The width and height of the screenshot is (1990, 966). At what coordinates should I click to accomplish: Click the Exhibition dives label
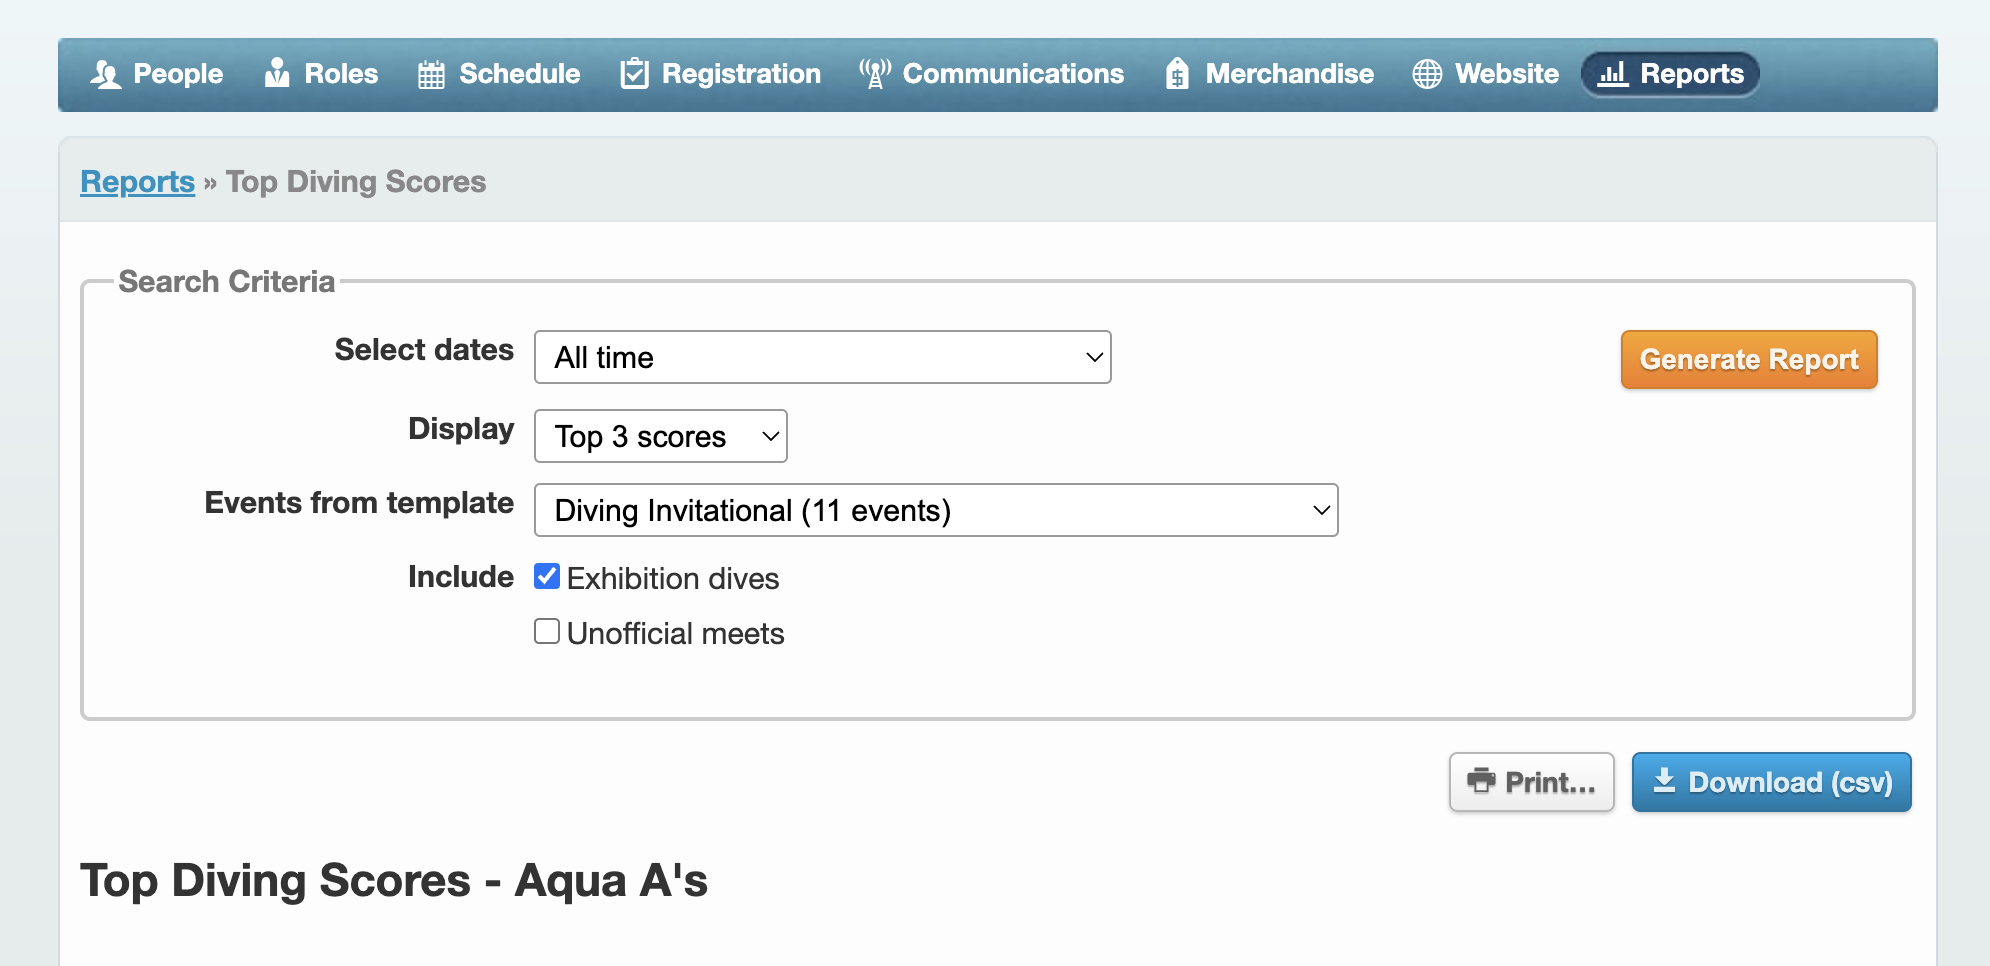coord(673,578)
